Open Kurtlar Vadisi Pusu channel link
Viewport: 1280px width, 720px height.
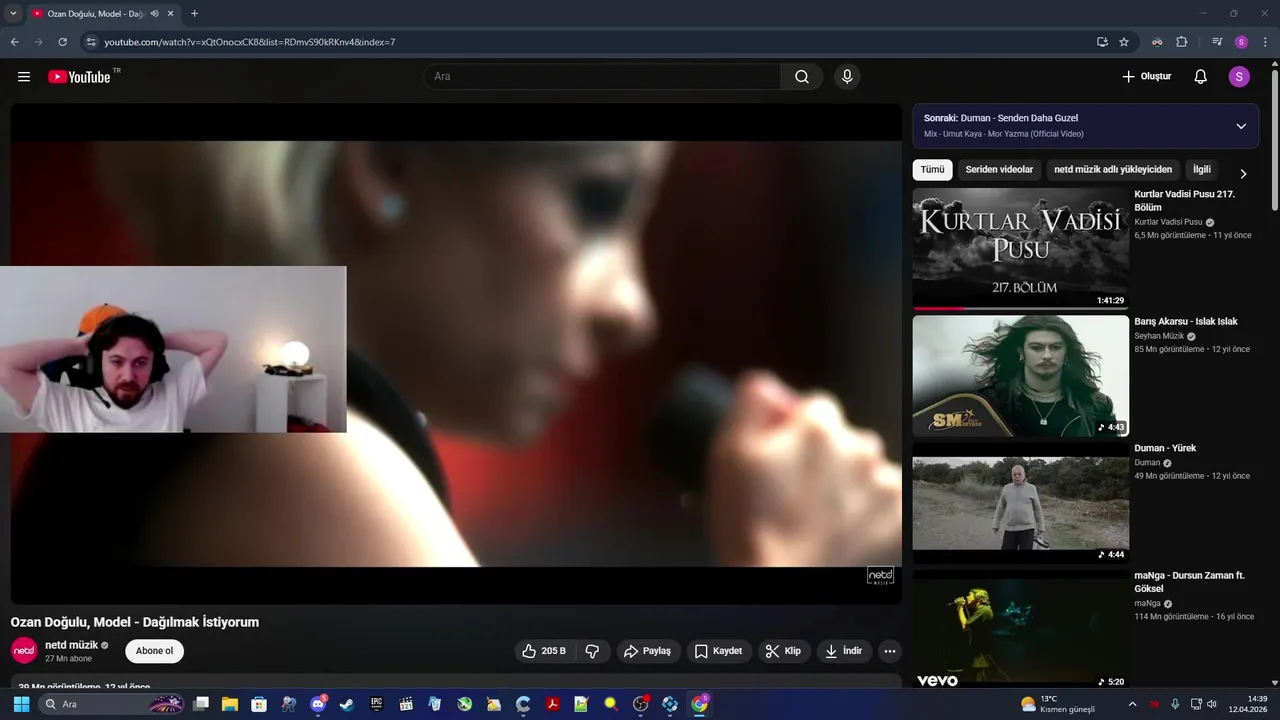pyautogui.click(x=1168, y=222)
